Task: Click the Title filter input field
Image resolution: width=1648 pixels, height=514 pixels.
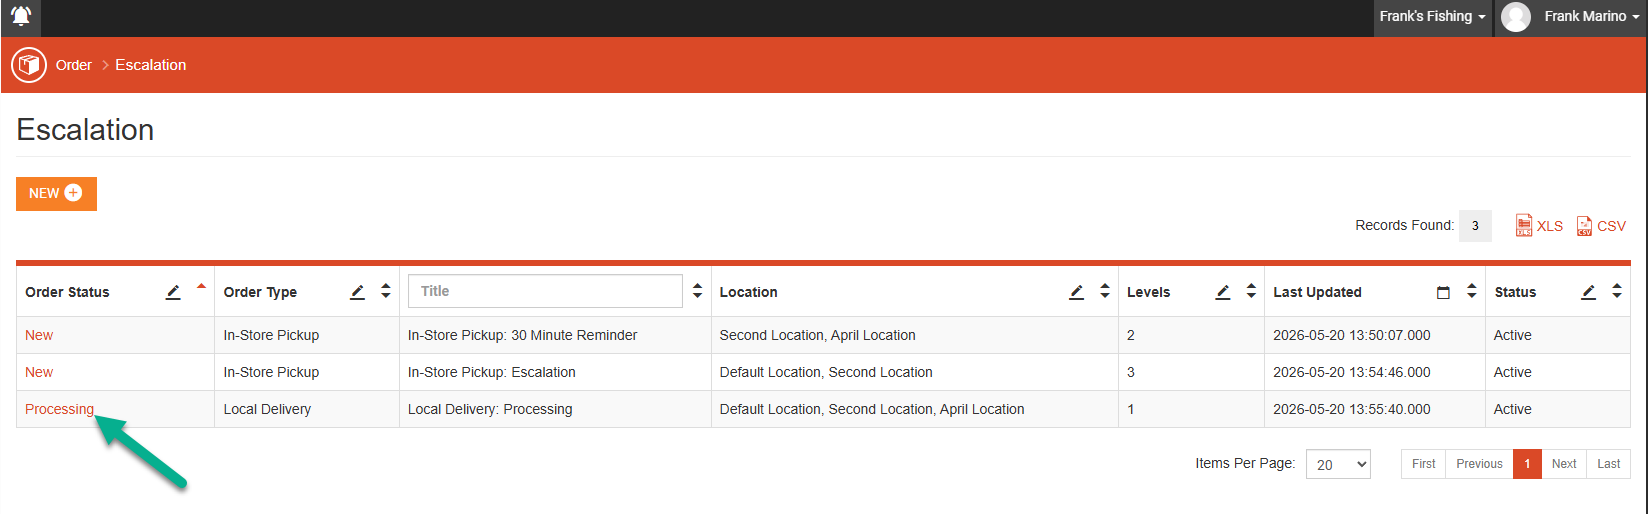Action: (x=545, y=291)
